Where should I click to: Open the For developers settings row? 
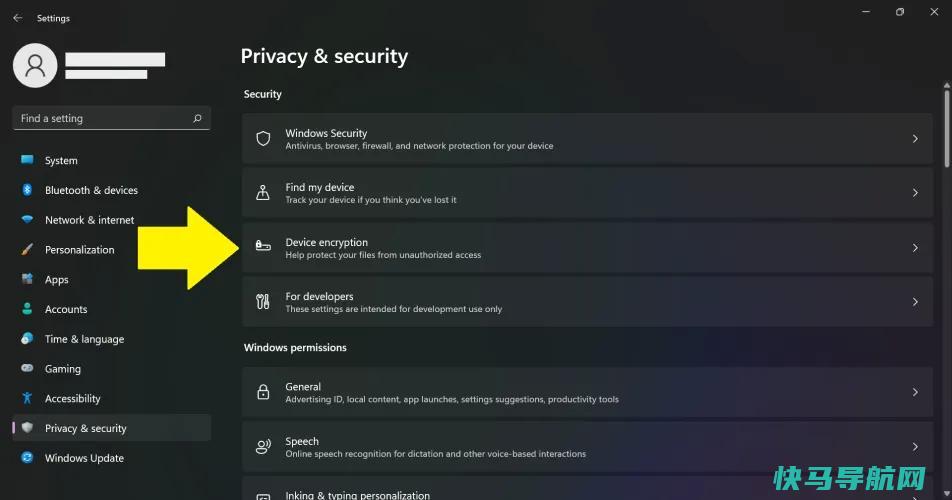click(x=587, y=302)
